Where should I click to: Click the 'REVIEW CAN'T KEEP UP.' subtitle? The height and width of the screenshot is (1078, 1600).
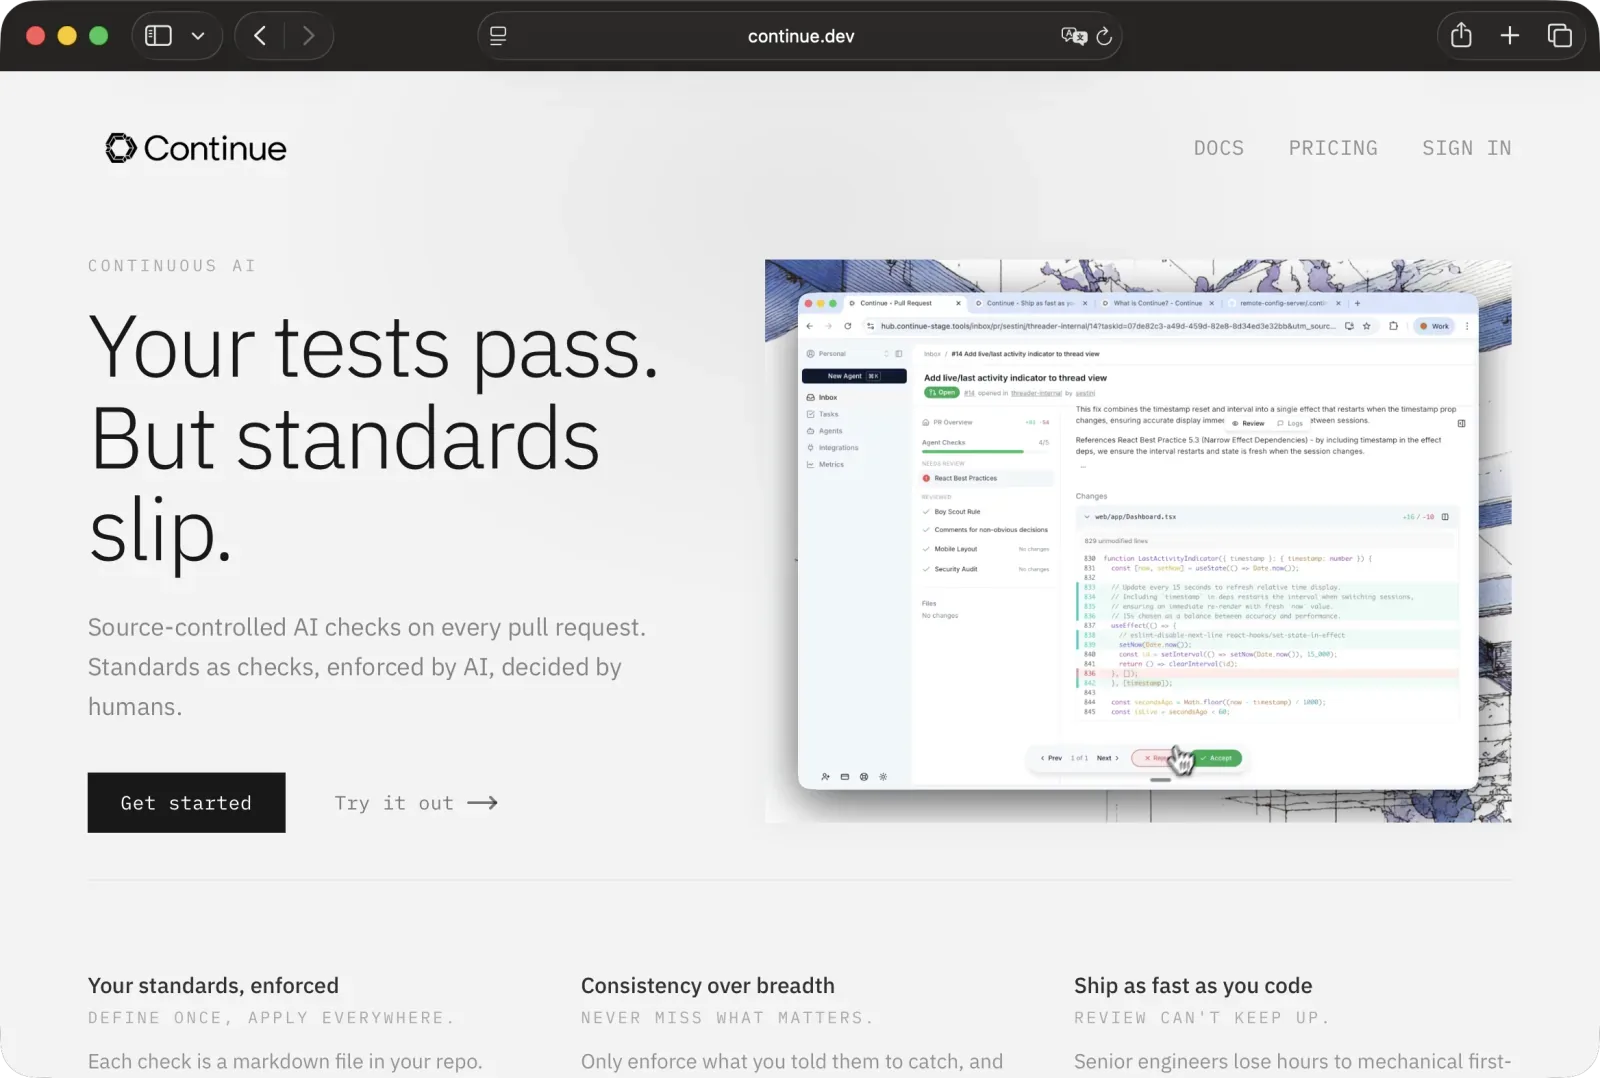point(1202,1018)
